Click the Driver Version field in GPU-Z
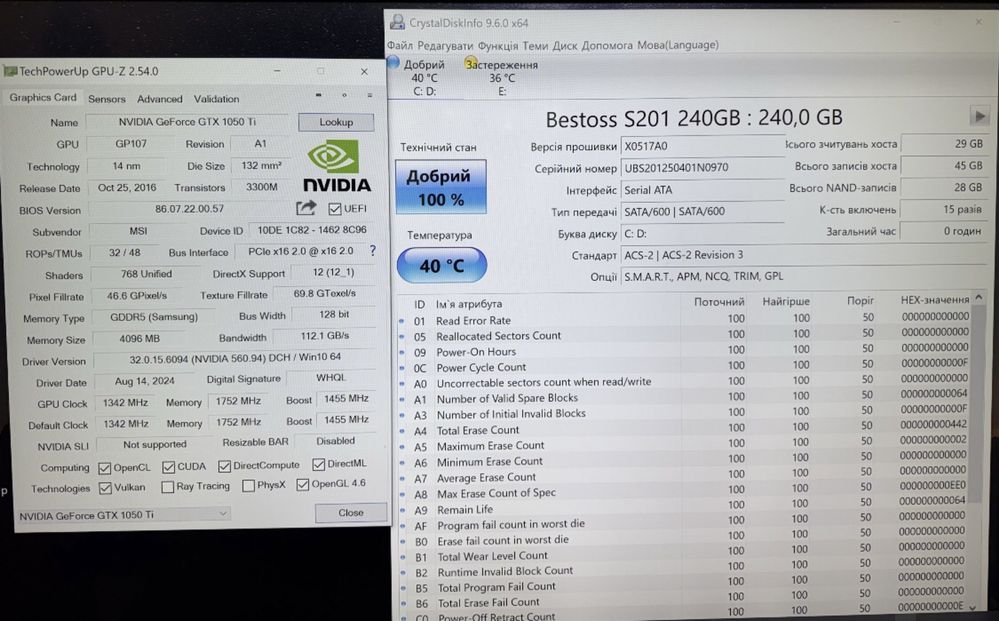 234,358
